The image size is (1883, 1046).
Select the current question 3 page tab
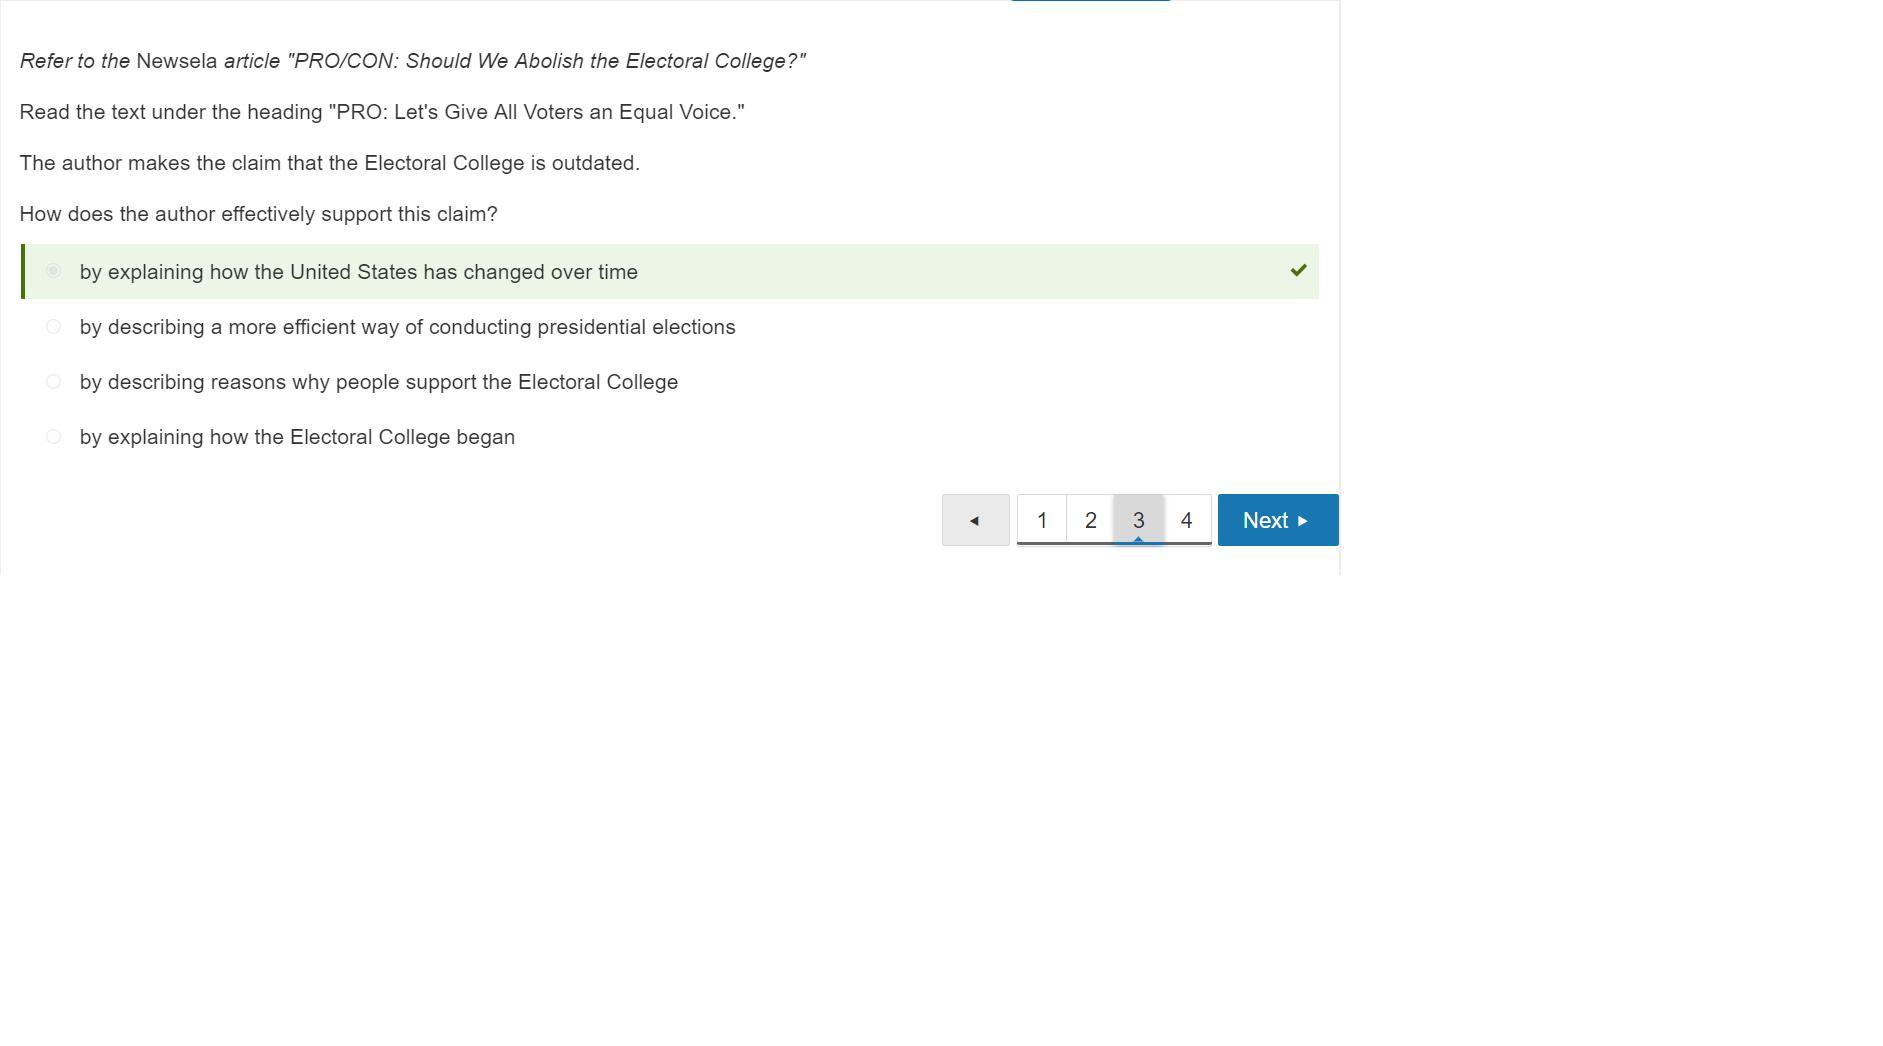click(1138, 520)
